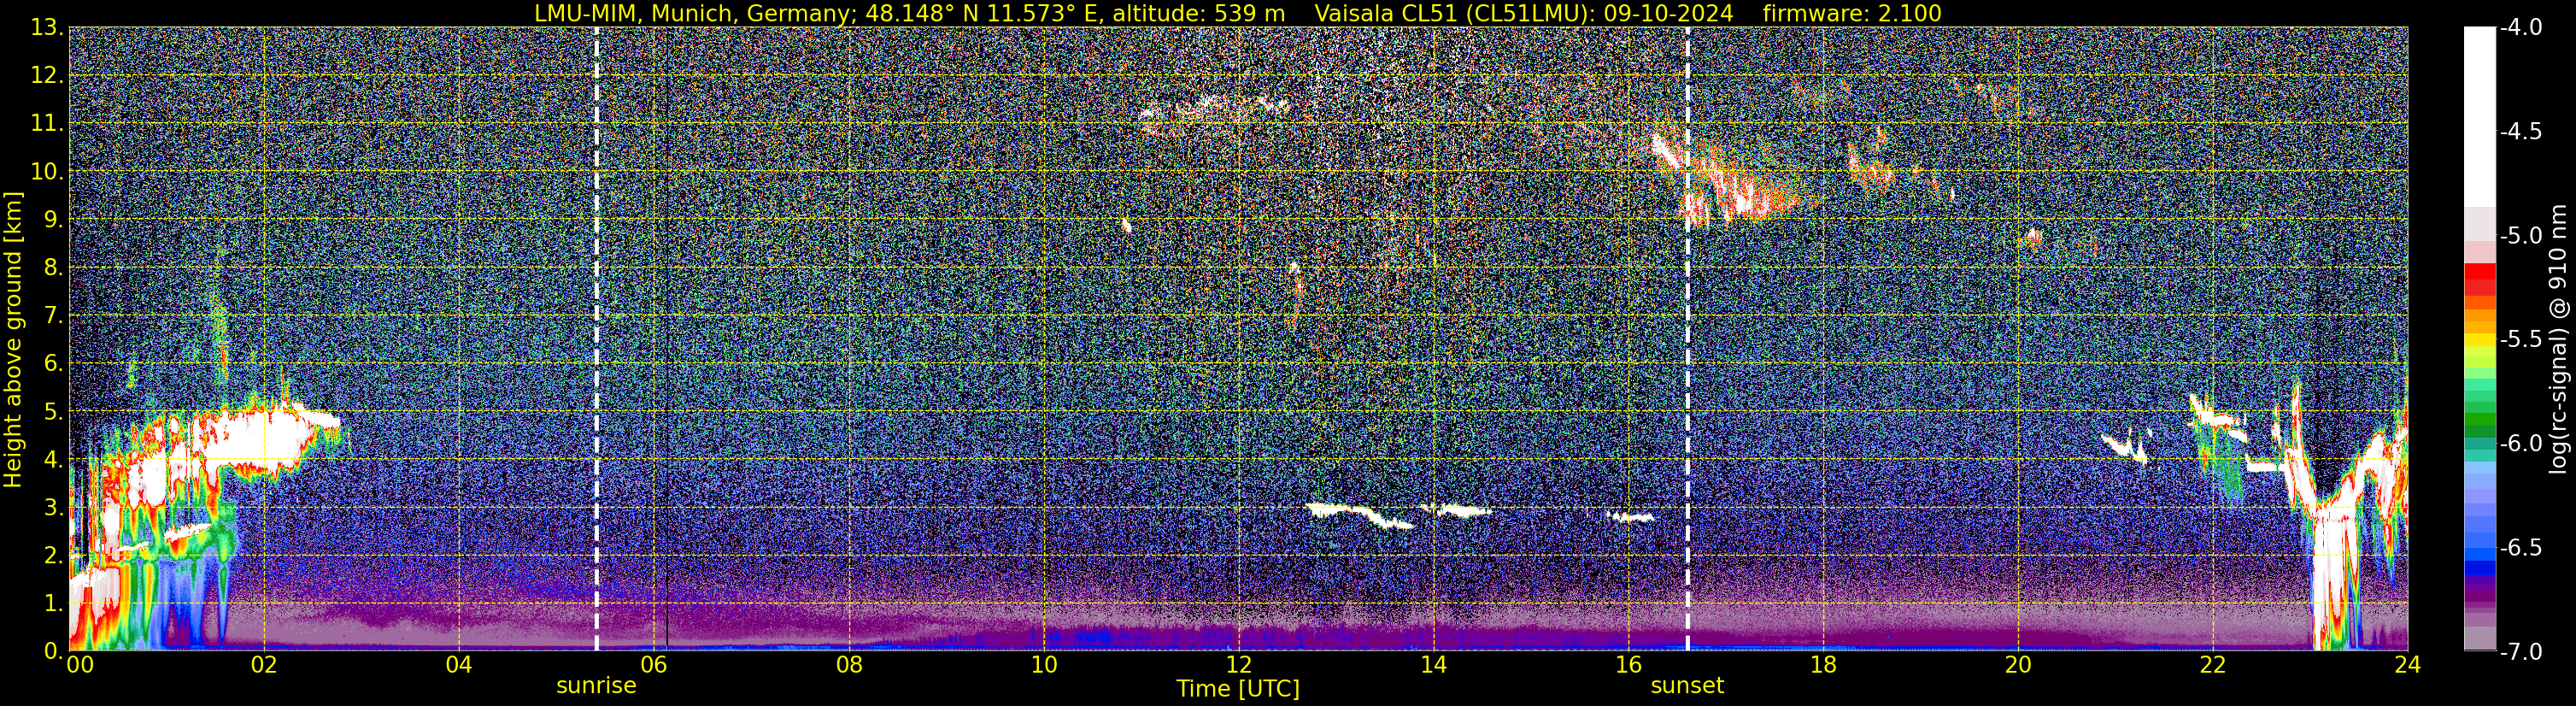2576x706 pixels.
Task: Click the '-7.0' colorbar tick label
Action: tap(2520, 652)
